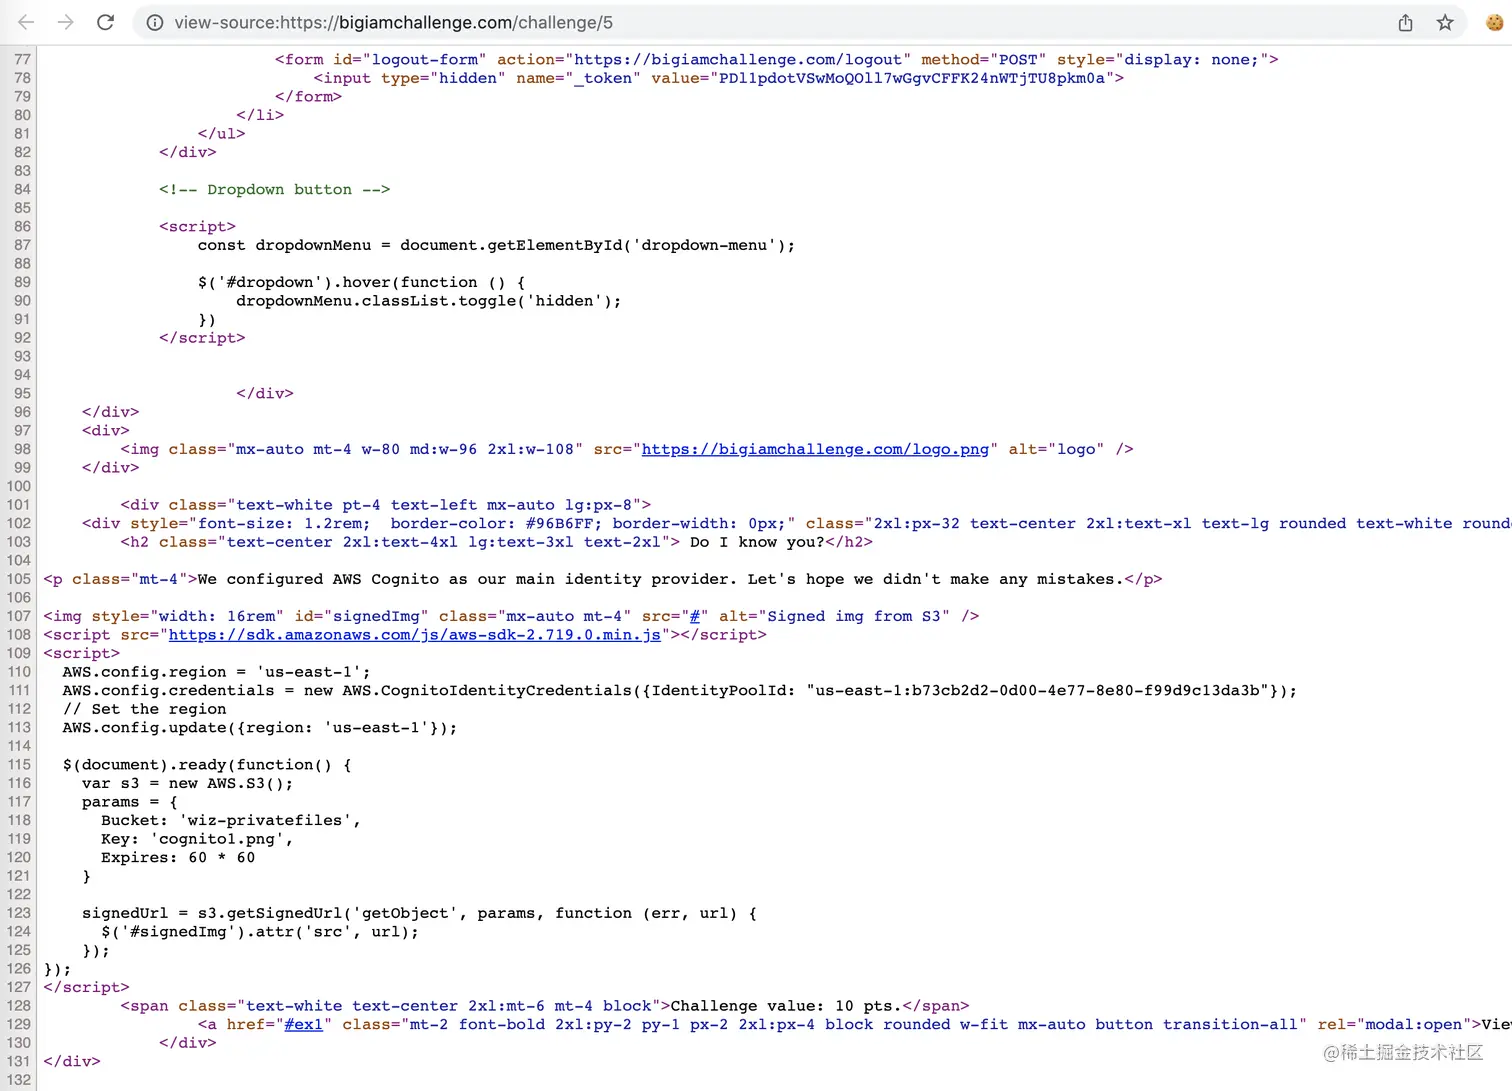1512x1091 pixels.
Task: Click the $('#dropdown').hover line
Action: pyautogui.click(x=361, y=282)
